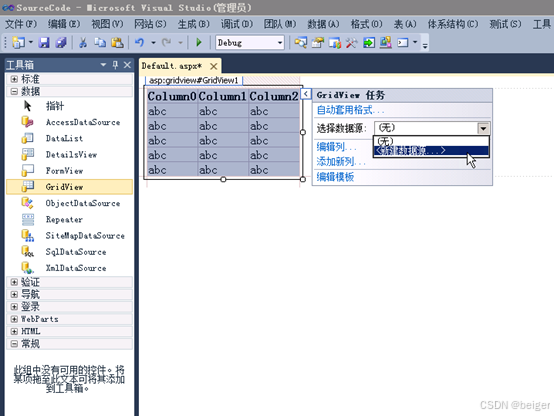The height and width of the screenshot is (416, 554).
Task: Expand the 标准 toolbox group
Action: [x=14, y=79]
